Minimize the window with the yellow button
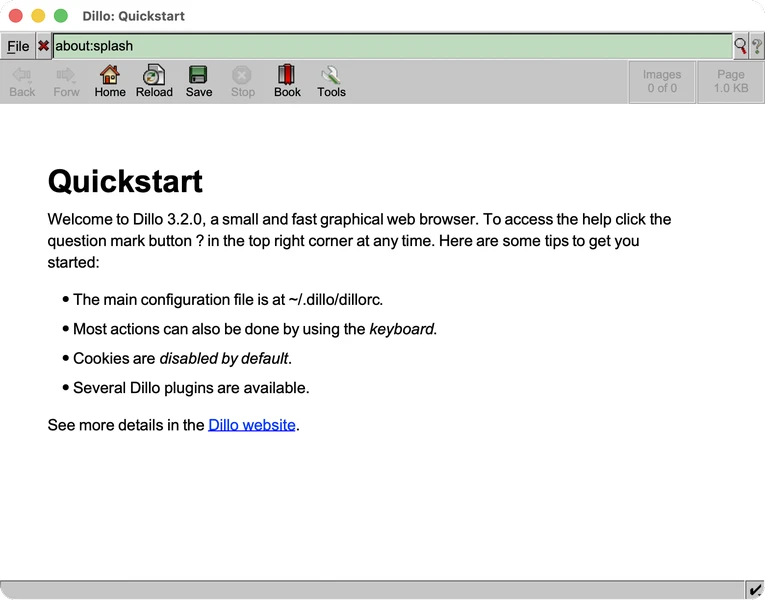765x600 pixels. point(38,16)
